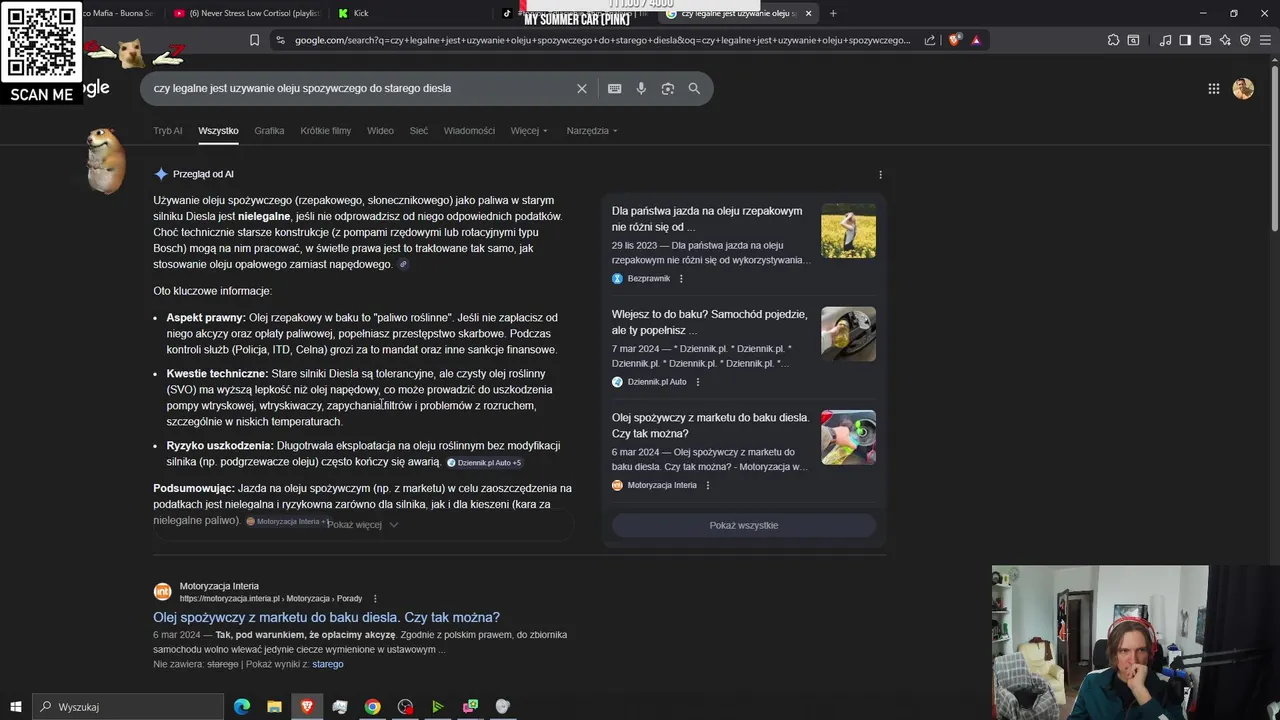Screen dimensions: 1280x720
Task: Open the Google apps grid
Action: pyautogui.click(x=1214, y=88)
